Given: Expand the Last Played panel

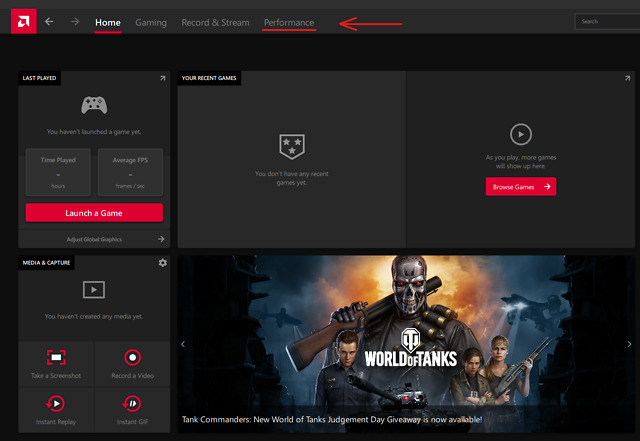Looking at the screenshot, I should [x=162, y=78].
